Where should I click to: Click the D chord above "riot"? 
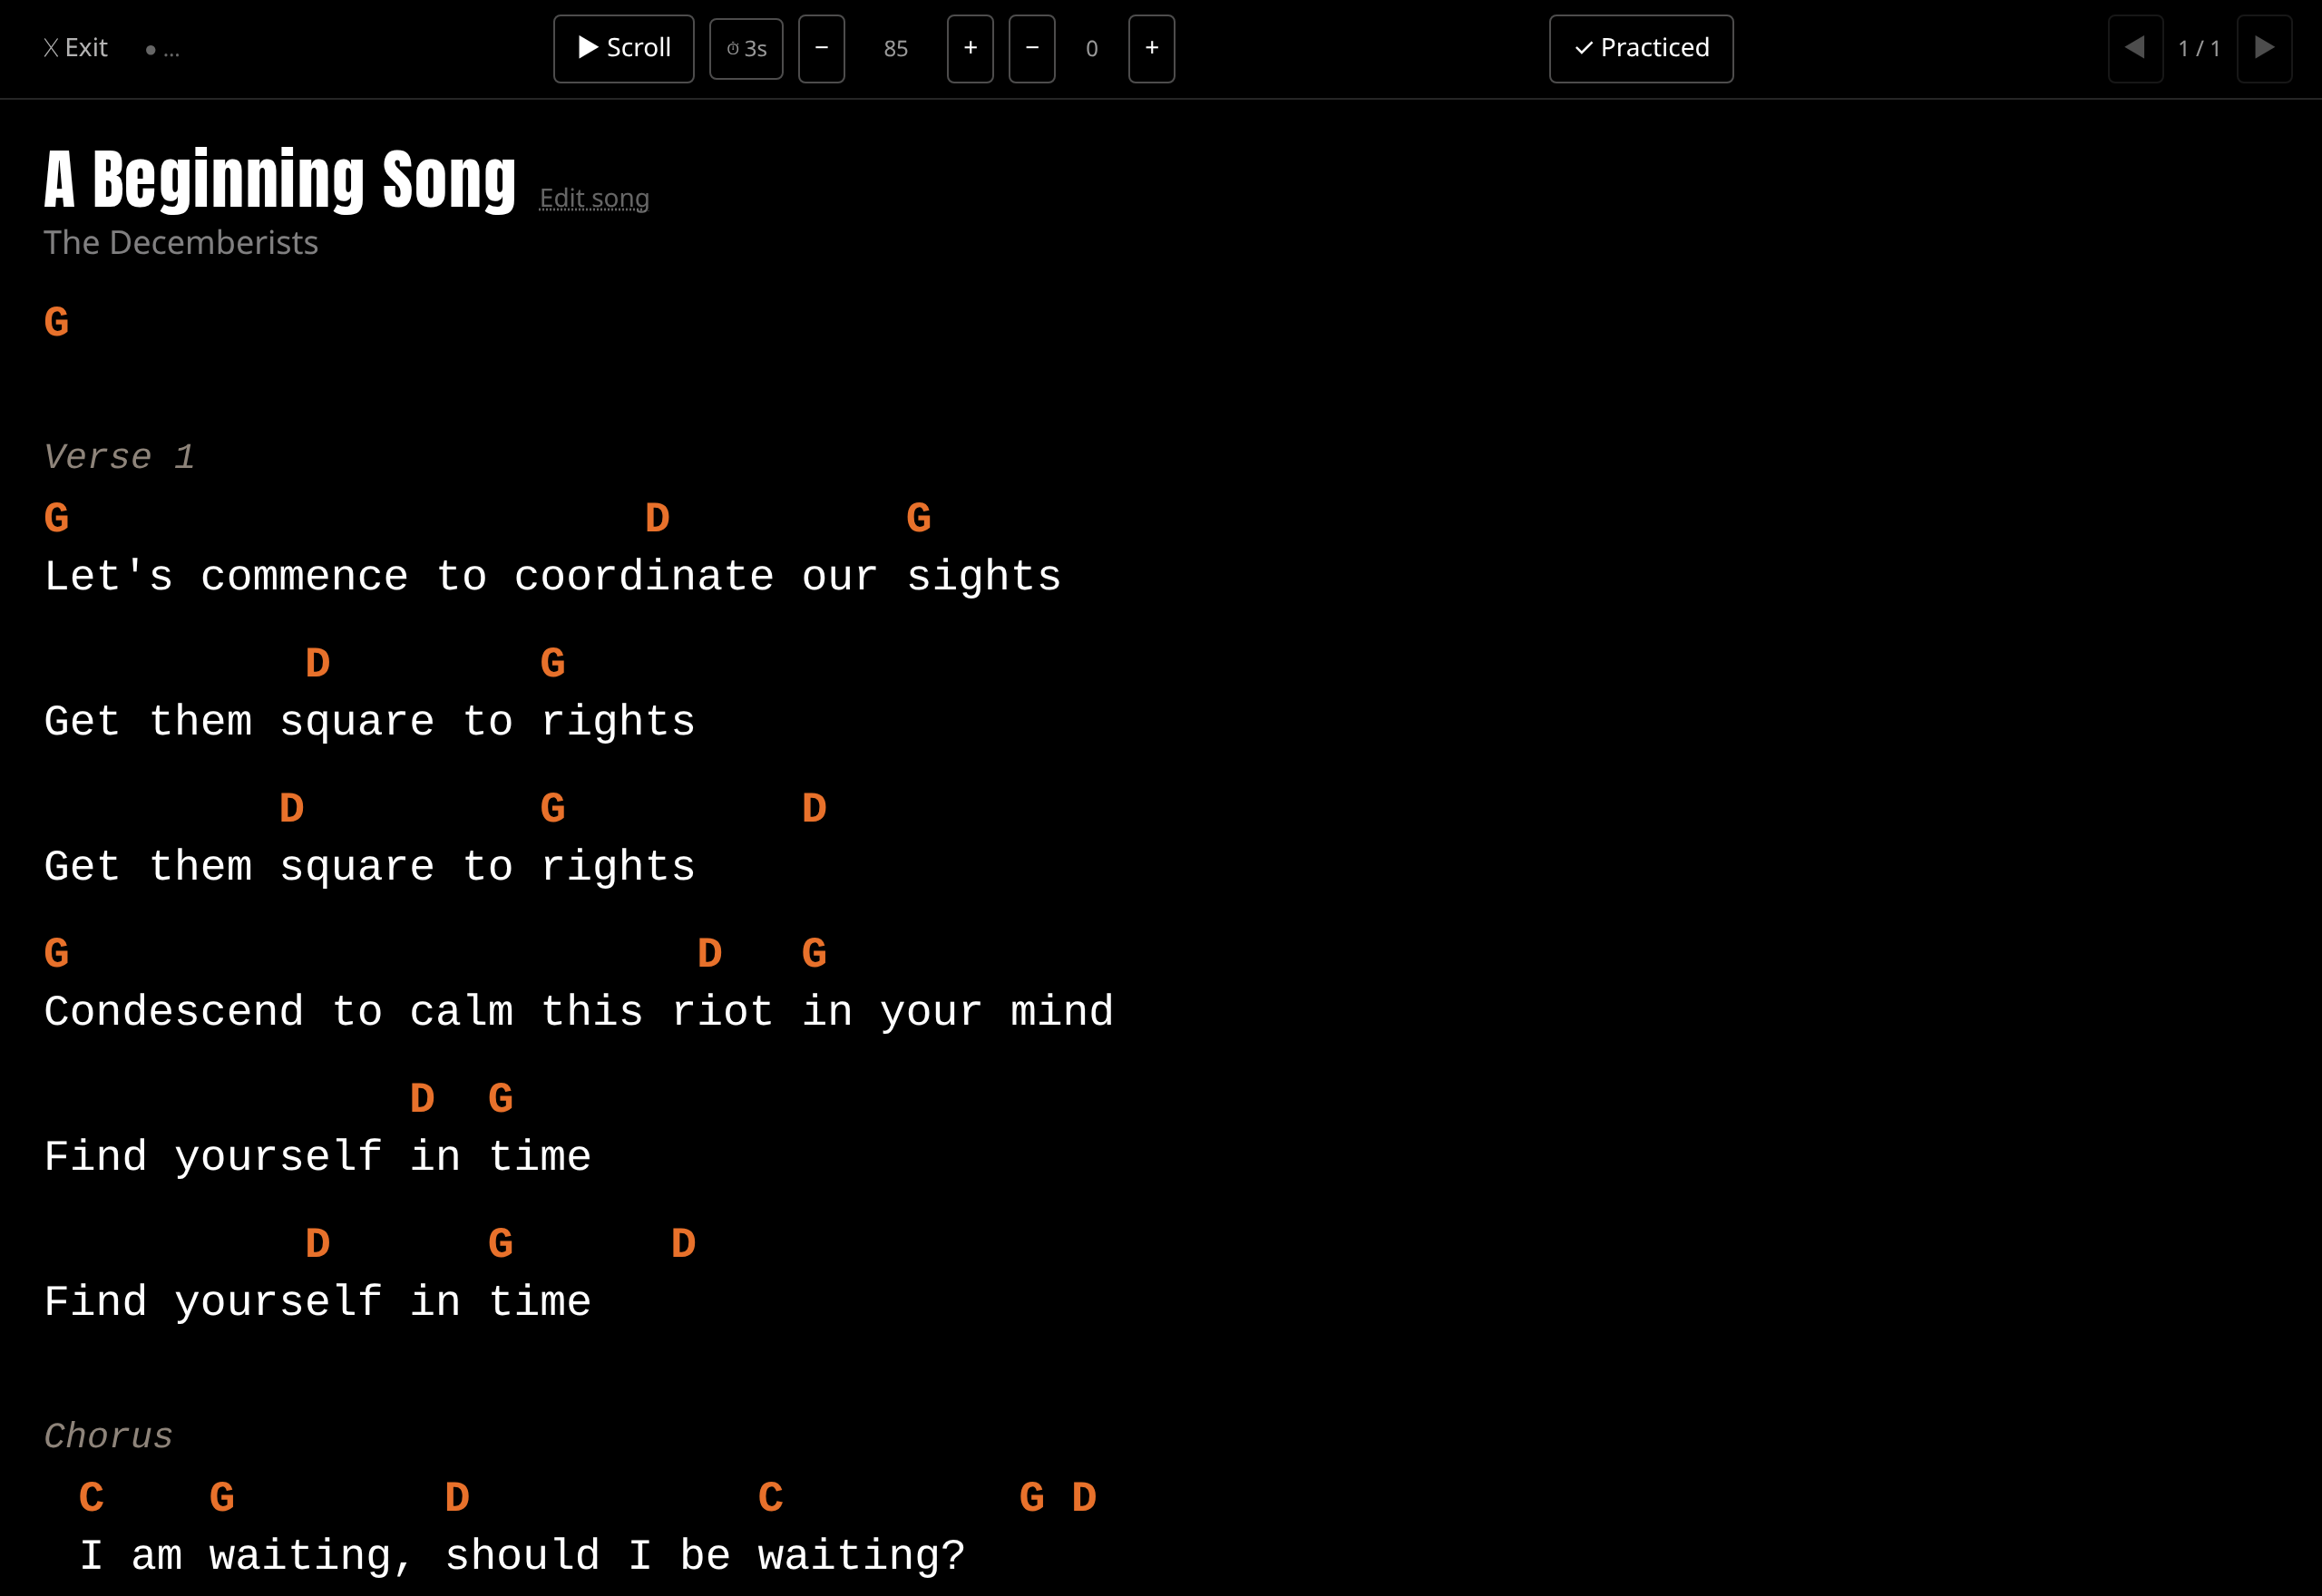710,954
